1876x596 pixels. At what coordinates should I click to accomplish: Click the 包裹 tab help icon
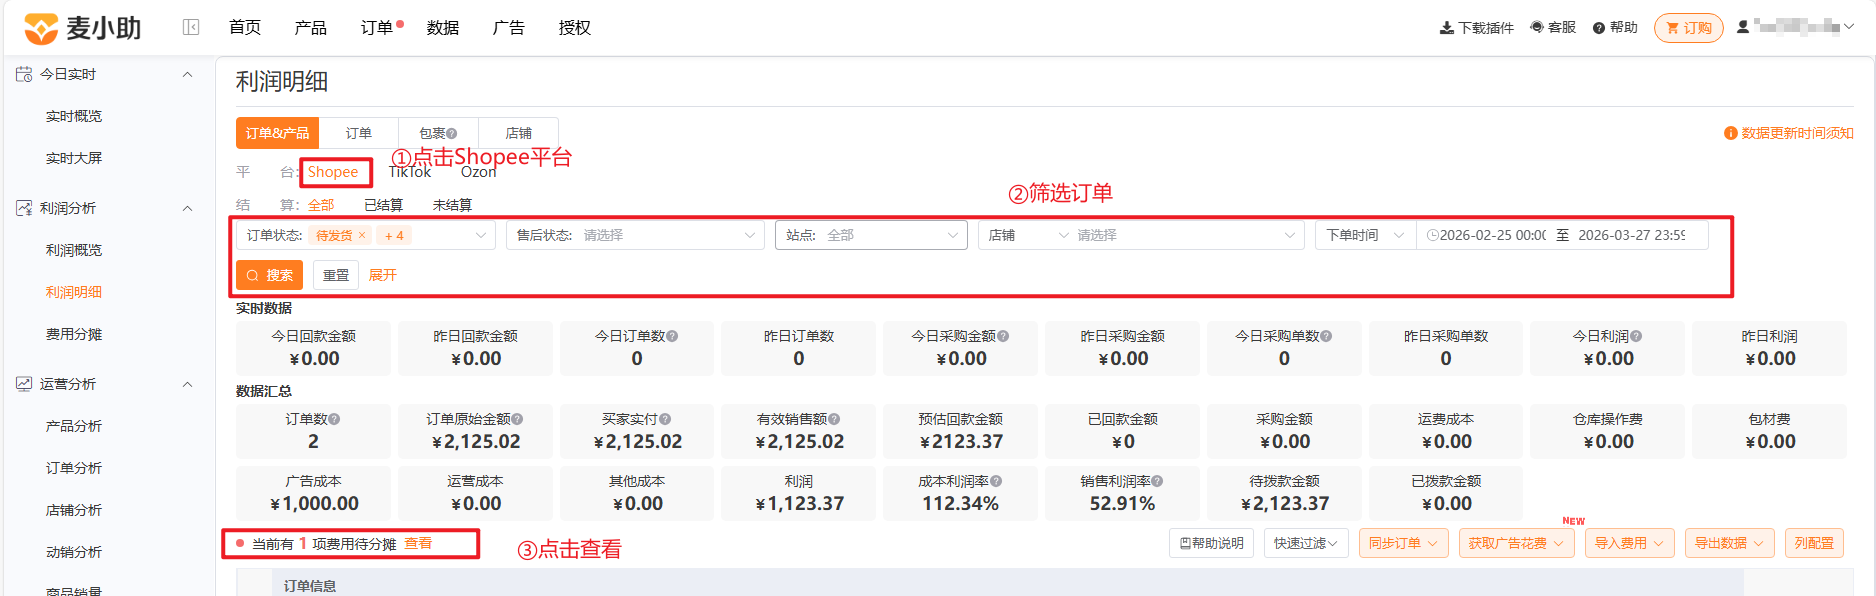(452, 133)
